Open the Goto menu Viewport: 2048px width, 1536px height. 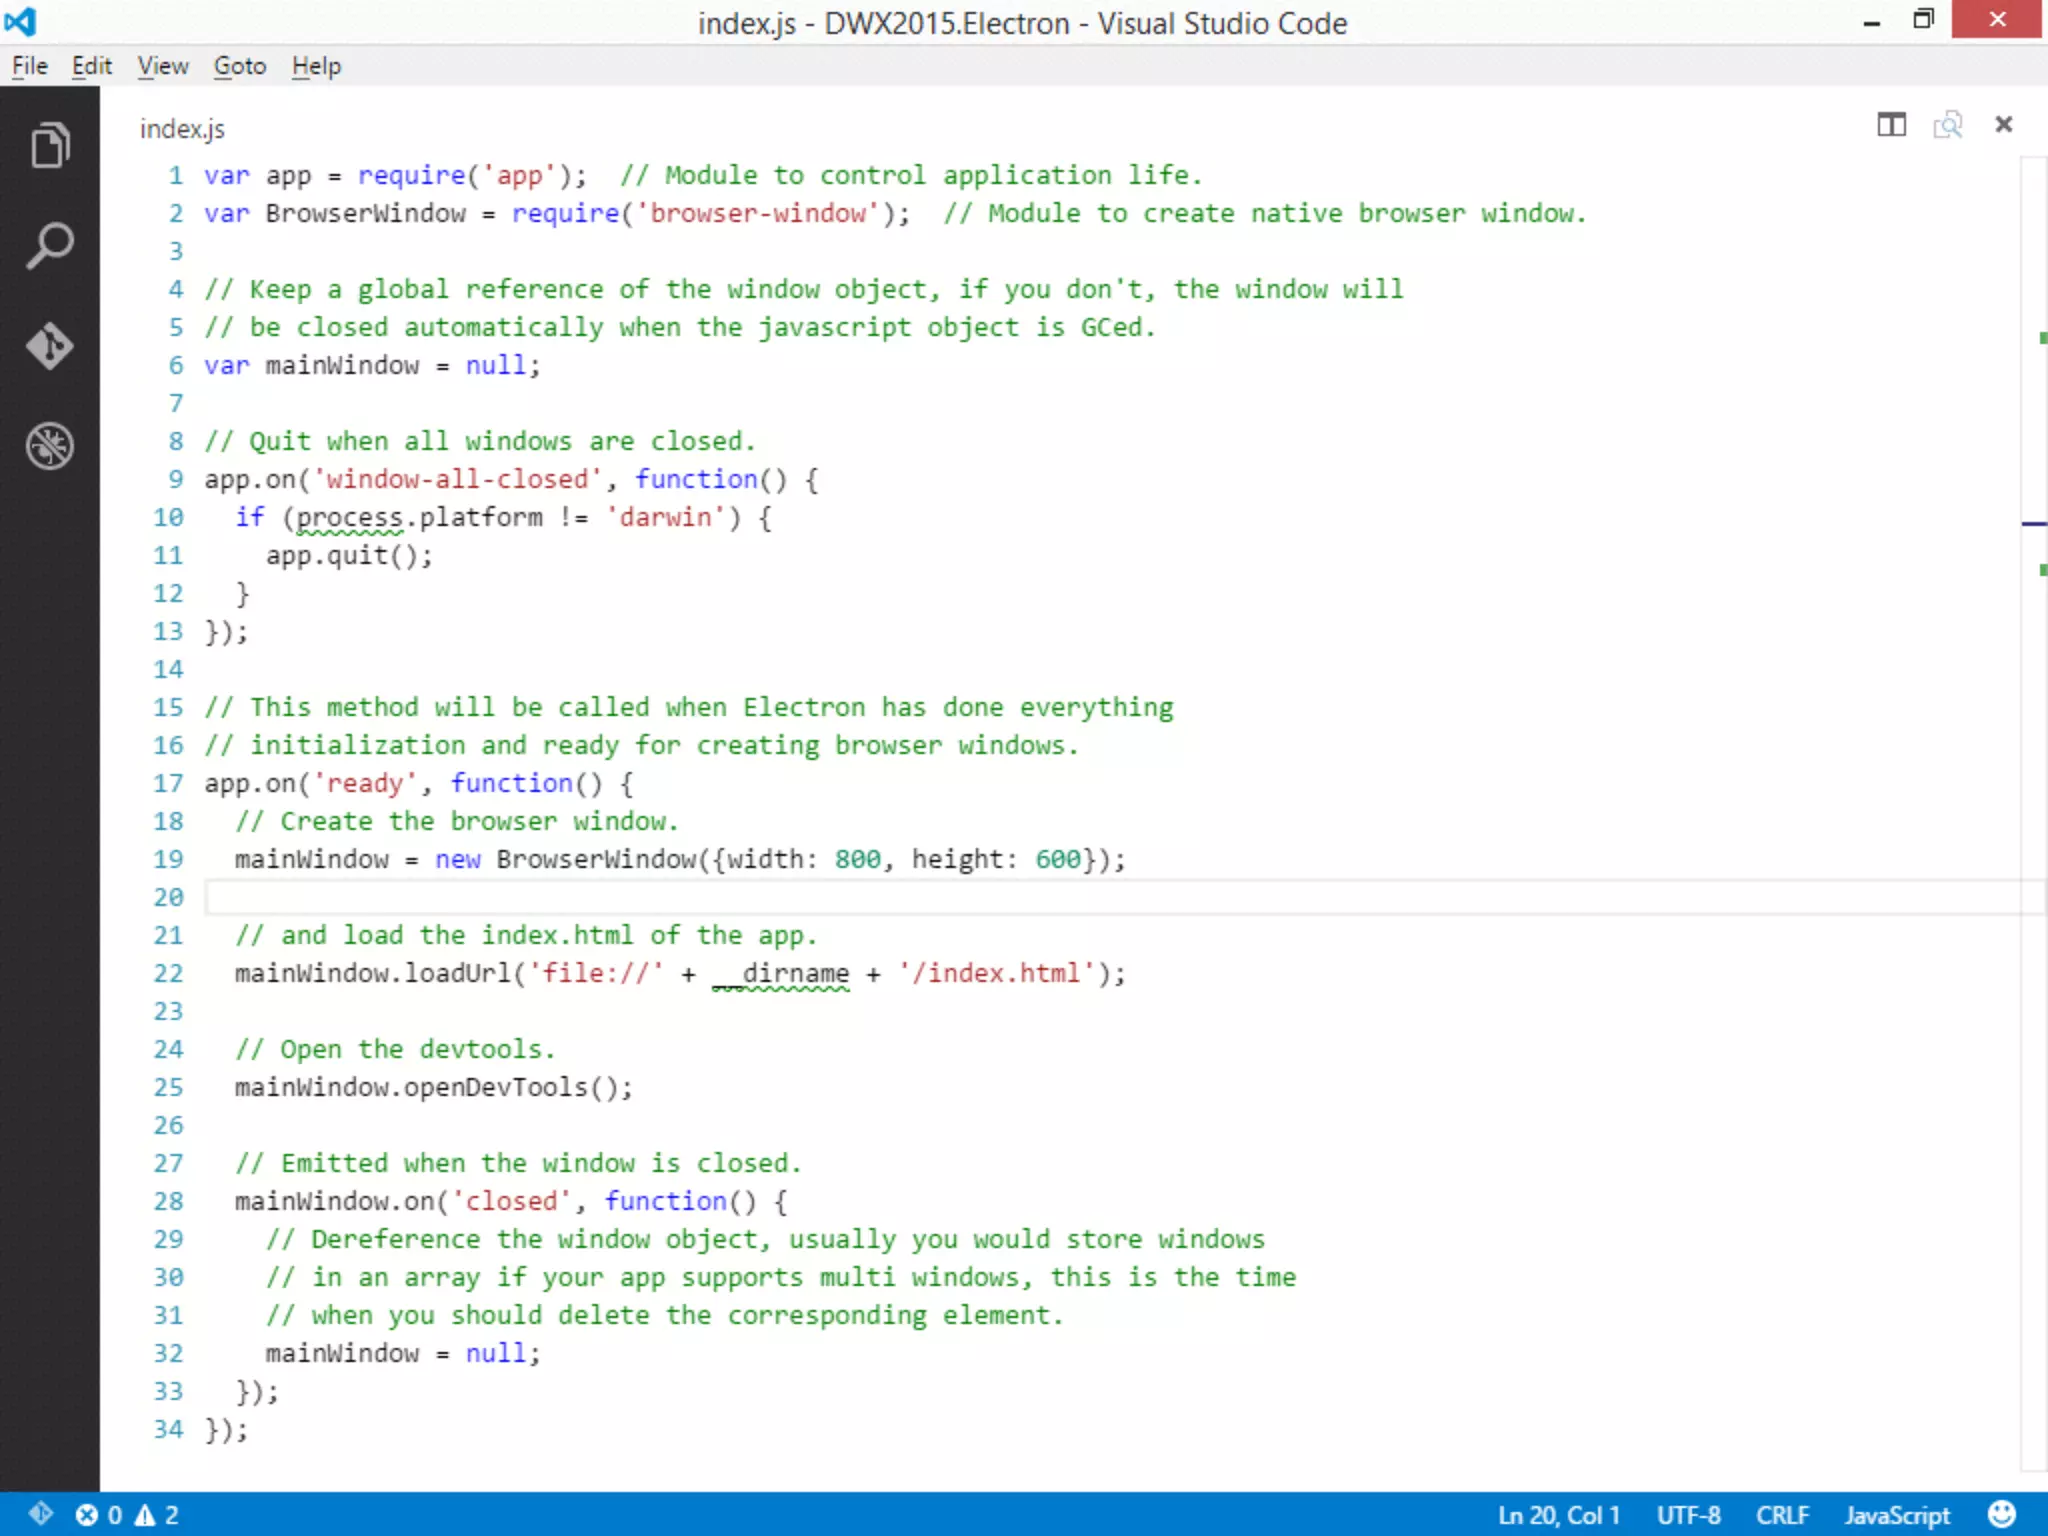tap(240, 66)
